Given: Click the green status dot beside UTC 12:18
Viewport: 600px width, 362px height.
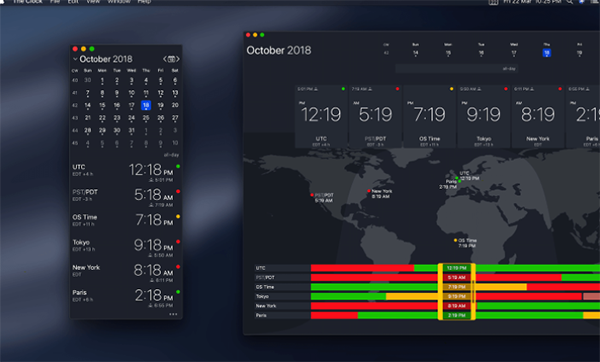Looking at the screenshot, I should coord(178,166).
